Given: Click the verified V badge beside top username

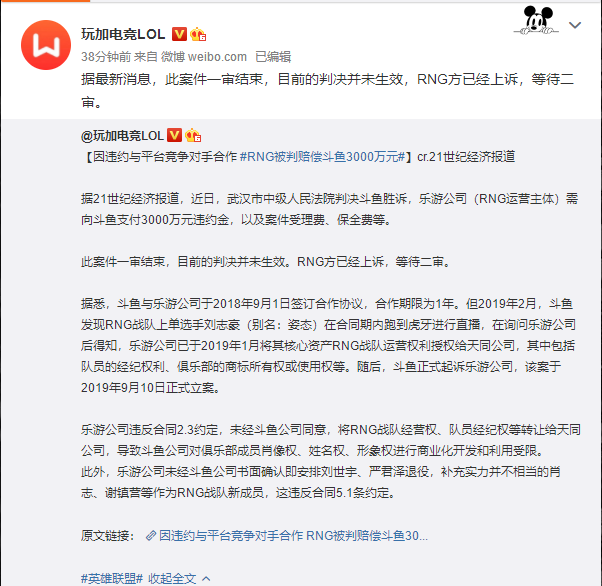Looking at the screenshot, I should pos(179,34).
